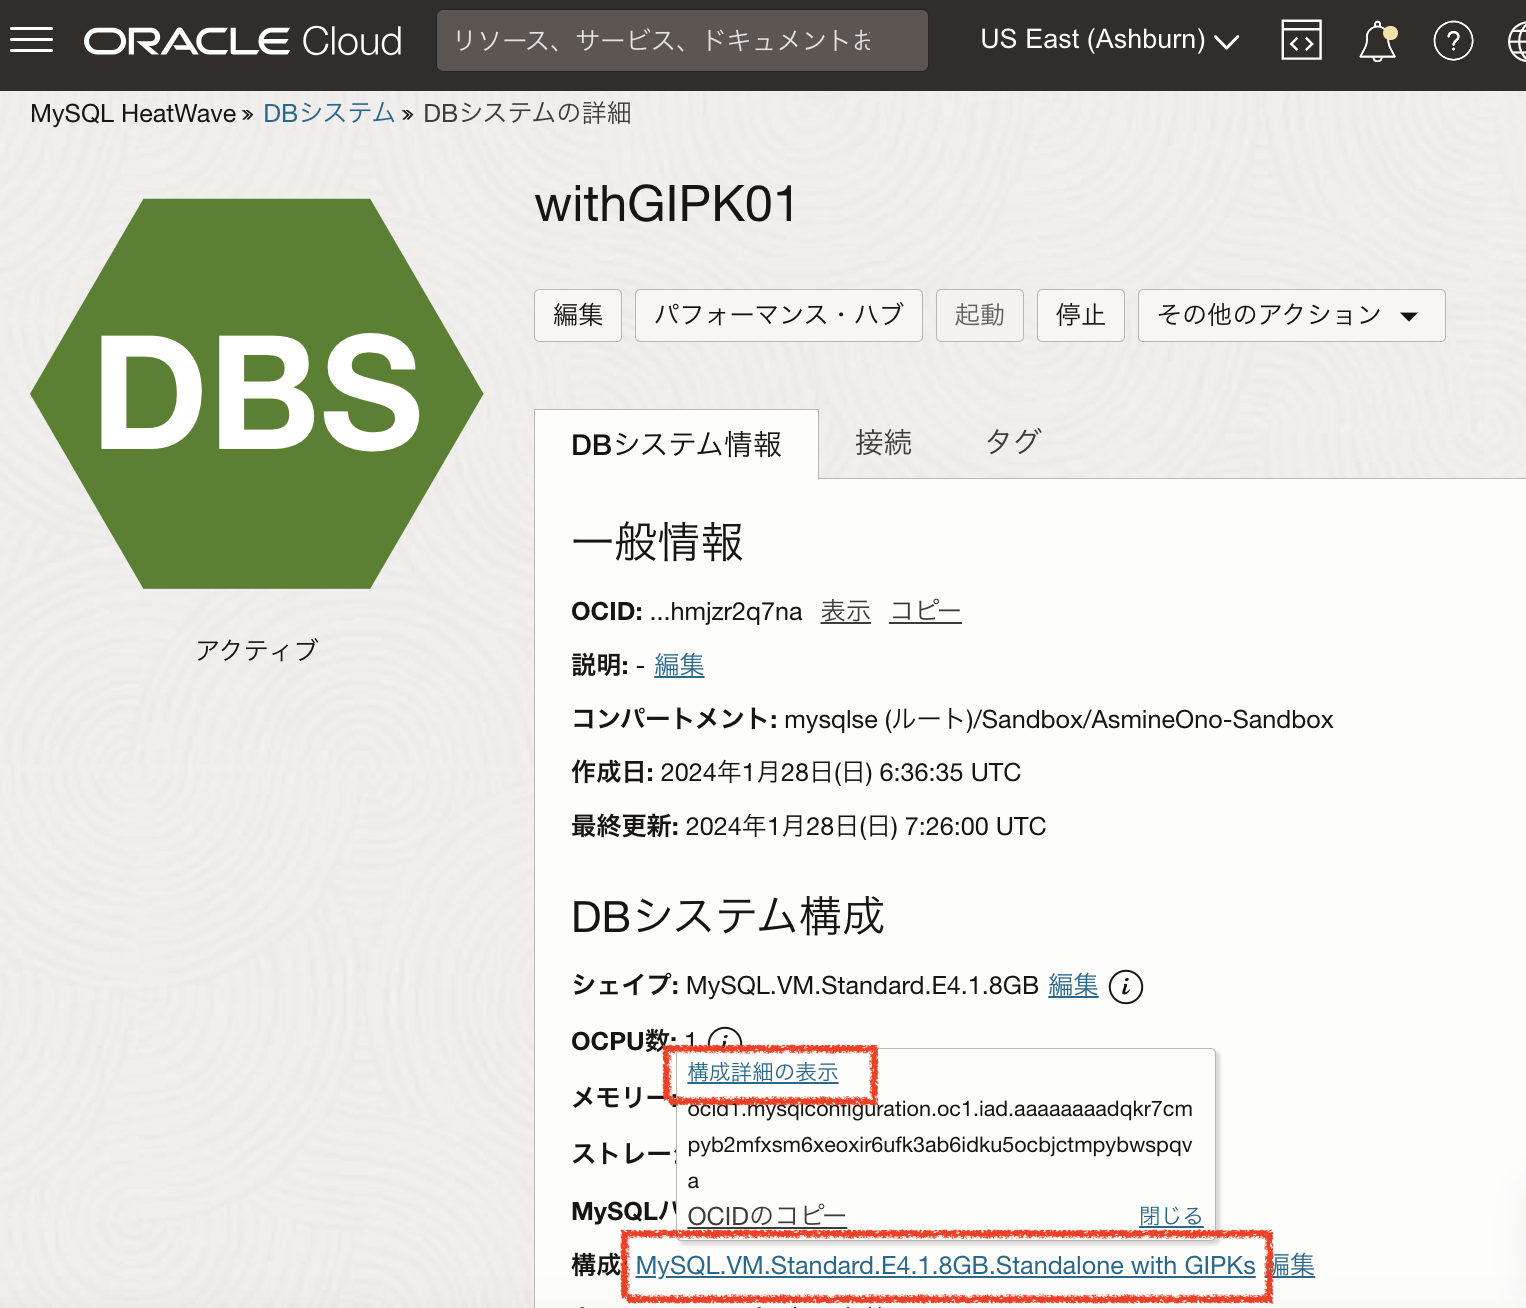Click the shape value MySQL.VM.Standard.E4.1.8GB
This screenshot has height=1308, width=1526.
pyautogui.click(x=862, y=986)
